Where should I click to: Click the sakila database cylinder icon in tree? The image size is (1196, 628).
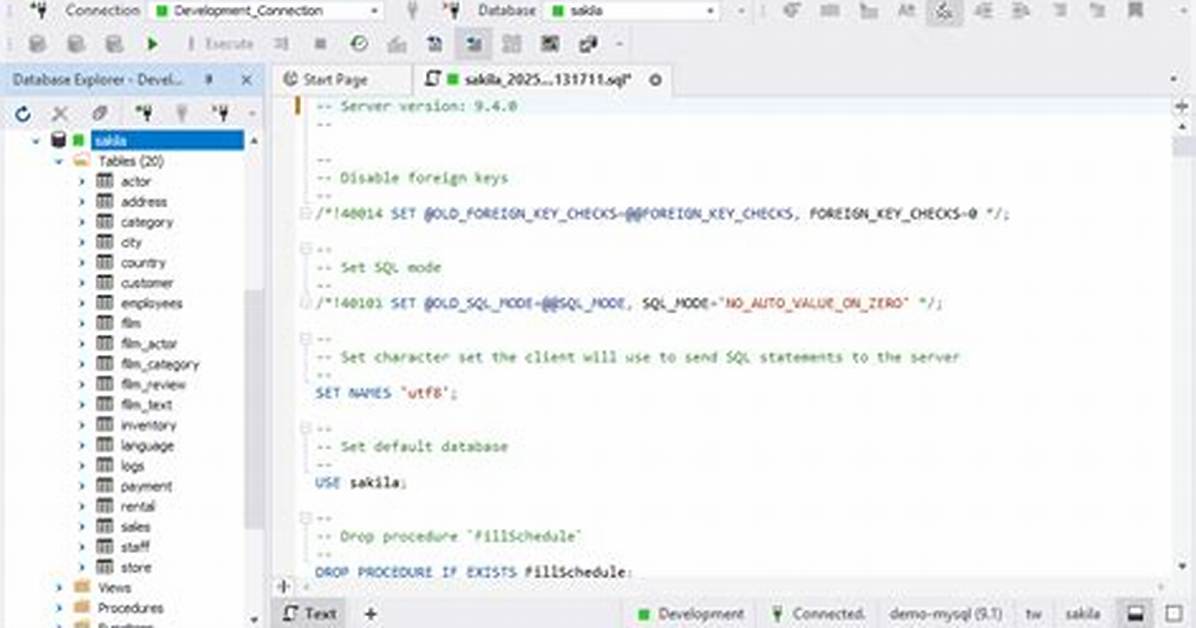[x=59, y=140]
